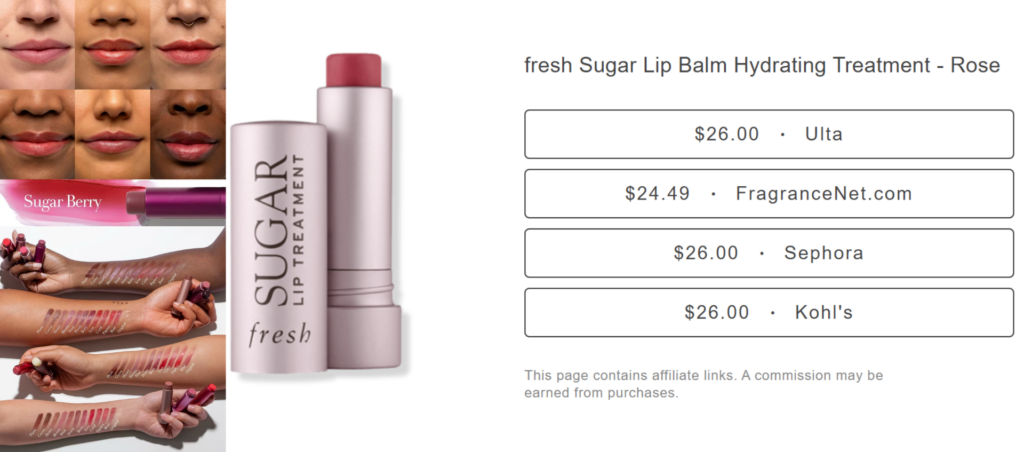Click the product title ending in Rose
Viewport: 1024px width, 452px height.
coord(761,66)
